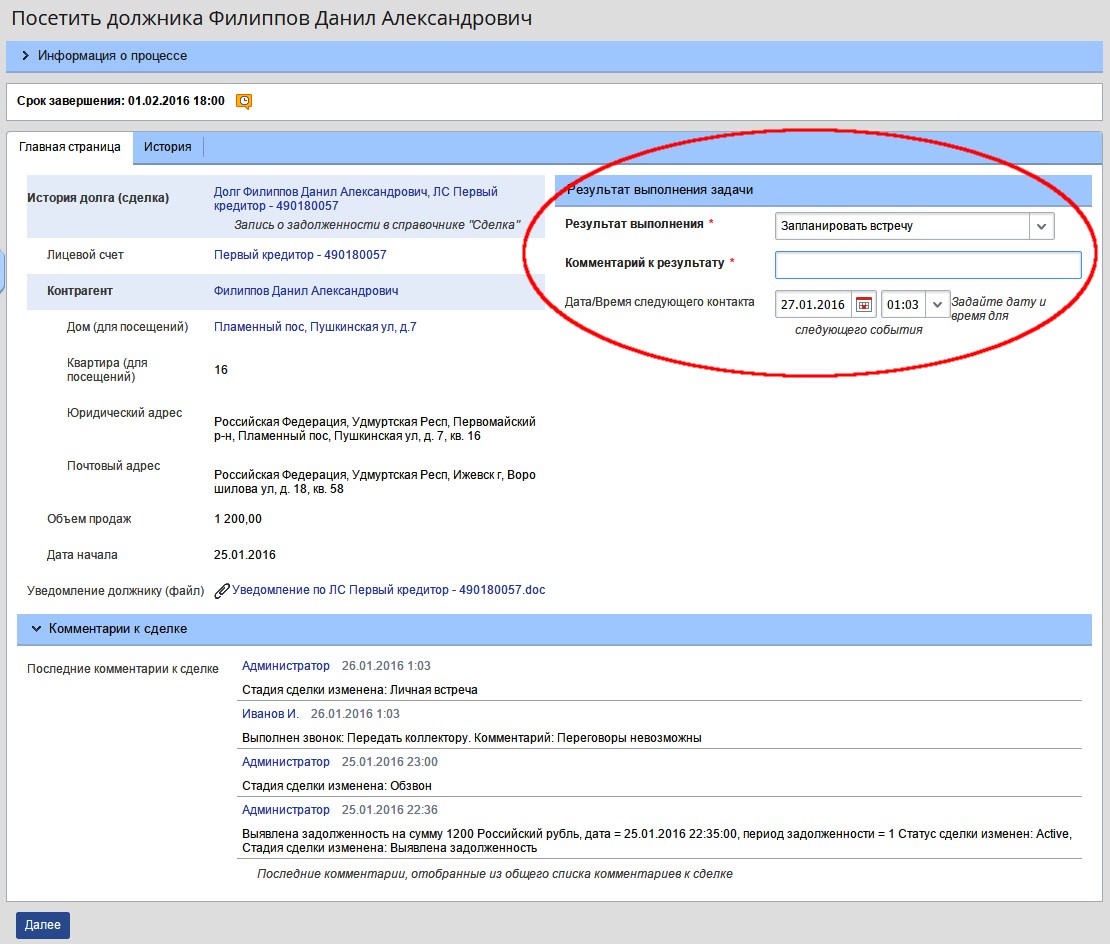Click 'Администратор' on the 25.01.2016 22:36 comment
The width and height of the screenshot is (1110, 944).
[285, 810]
